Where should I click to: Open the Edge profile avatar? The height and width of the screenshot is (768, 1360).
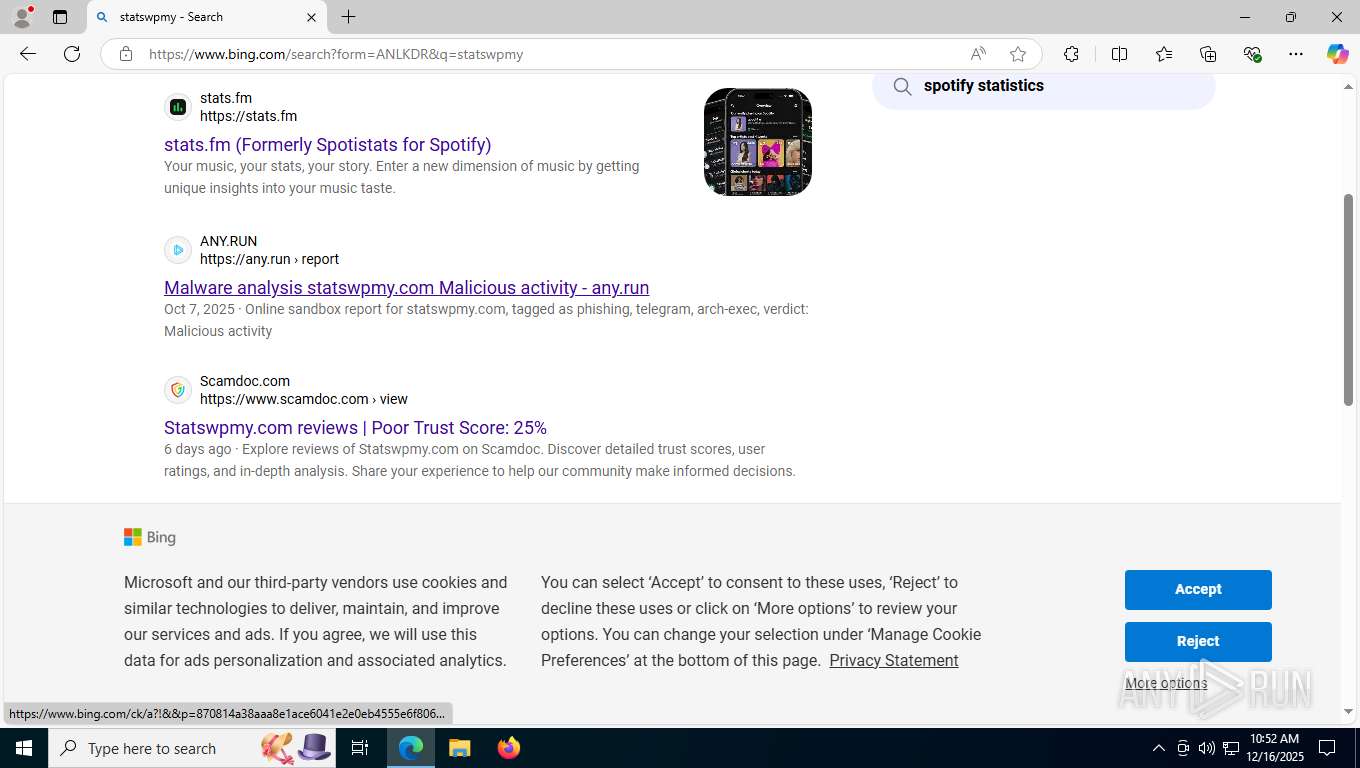coord(22,17)
